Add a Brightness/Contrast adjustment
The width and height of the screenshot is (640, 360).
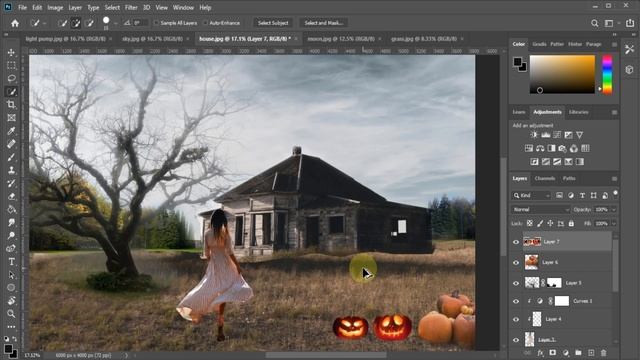pyautogui.click(x=534, y=135)
